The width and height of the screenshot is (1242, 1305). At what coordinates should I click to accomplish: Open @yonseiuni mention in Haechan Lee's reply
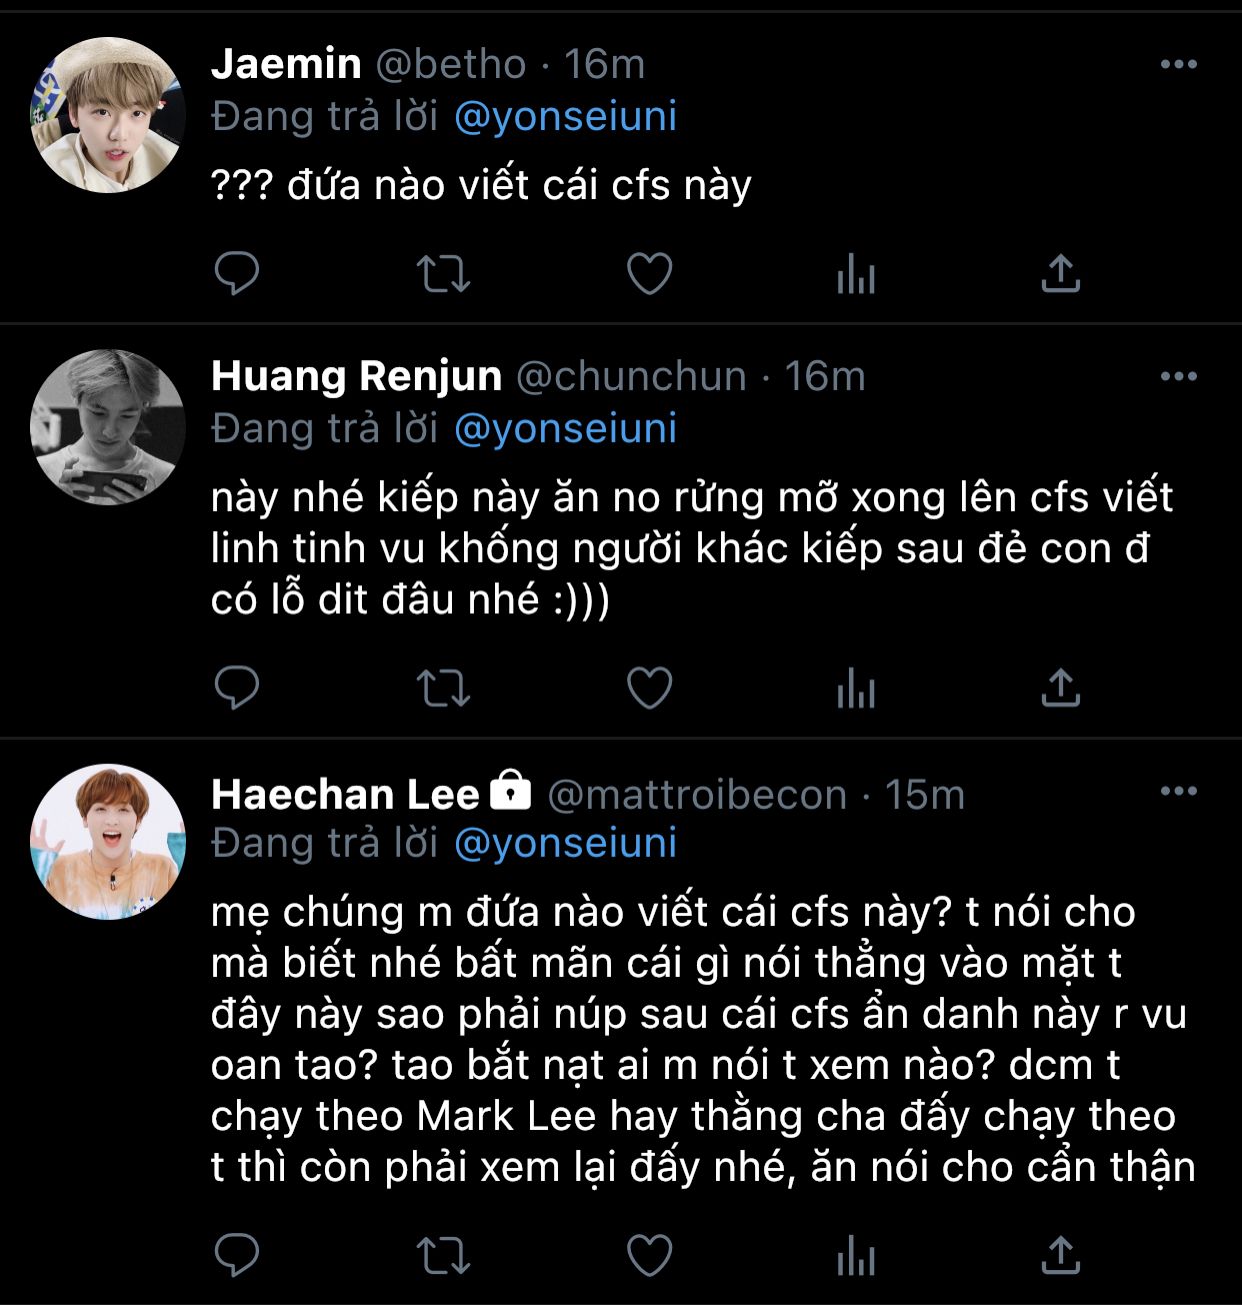565,843
